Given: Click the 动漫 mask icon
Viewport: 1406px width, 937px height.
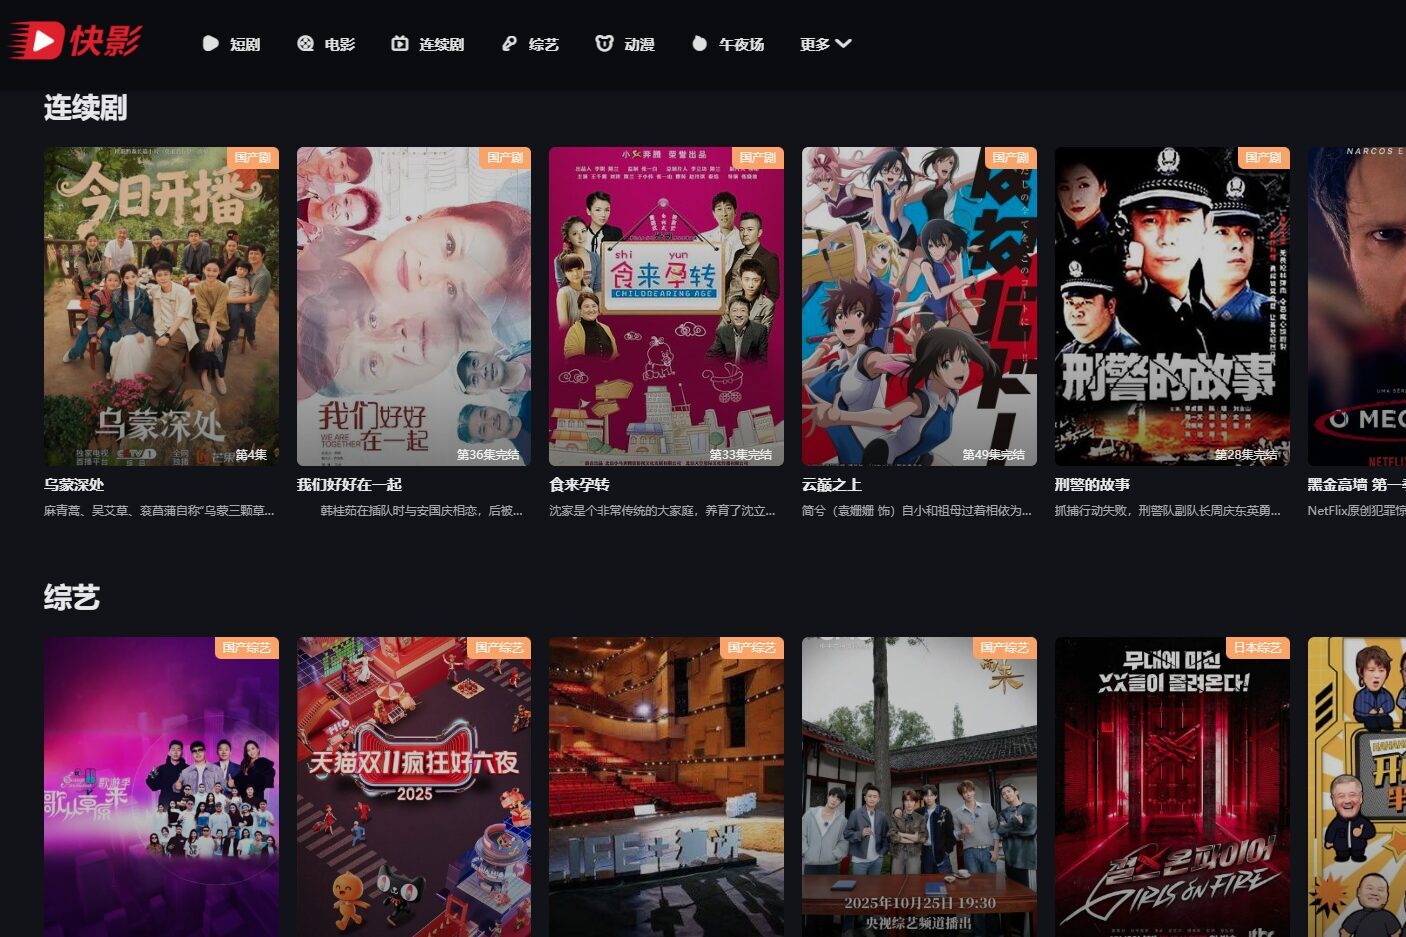Looking at the screenshot, I should [x=604, y=44].
